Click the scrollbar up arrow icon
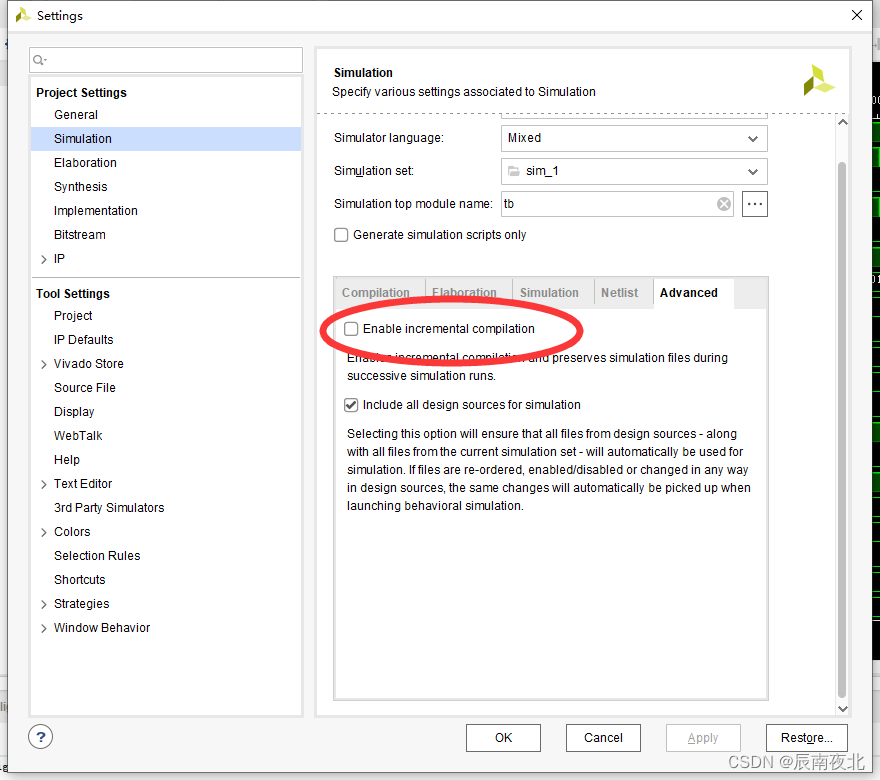880x780 pixels. (x=843, y=121)
